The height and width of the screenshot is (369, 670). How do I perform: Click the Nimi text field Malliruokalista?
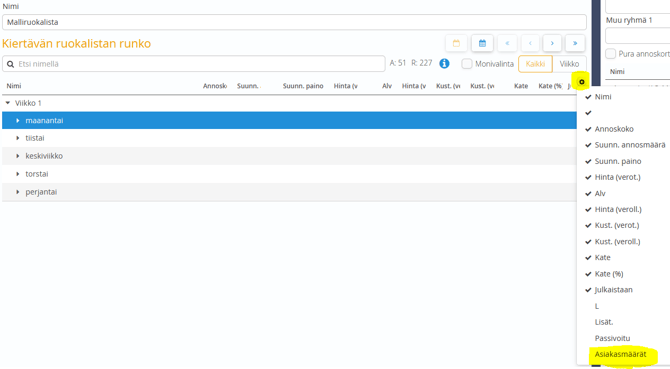pos(294,22)
